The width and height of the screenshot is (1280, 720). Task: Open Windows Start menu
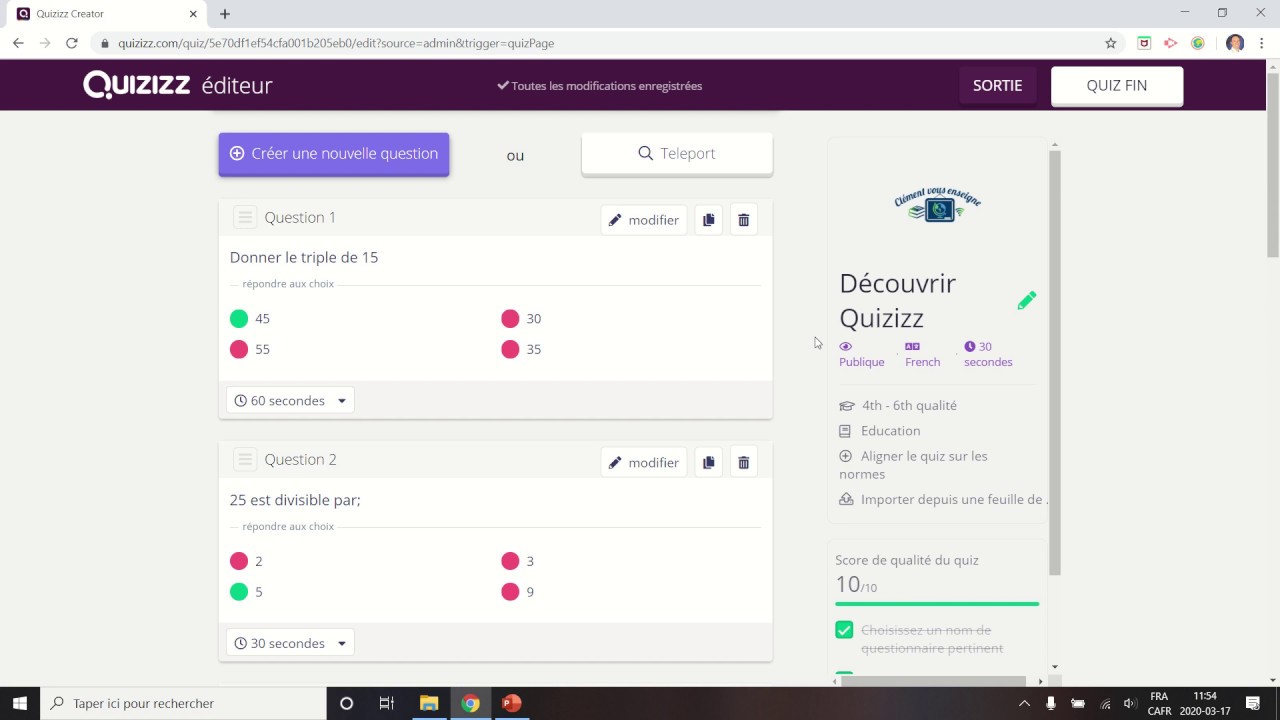(x=20, y=703)
